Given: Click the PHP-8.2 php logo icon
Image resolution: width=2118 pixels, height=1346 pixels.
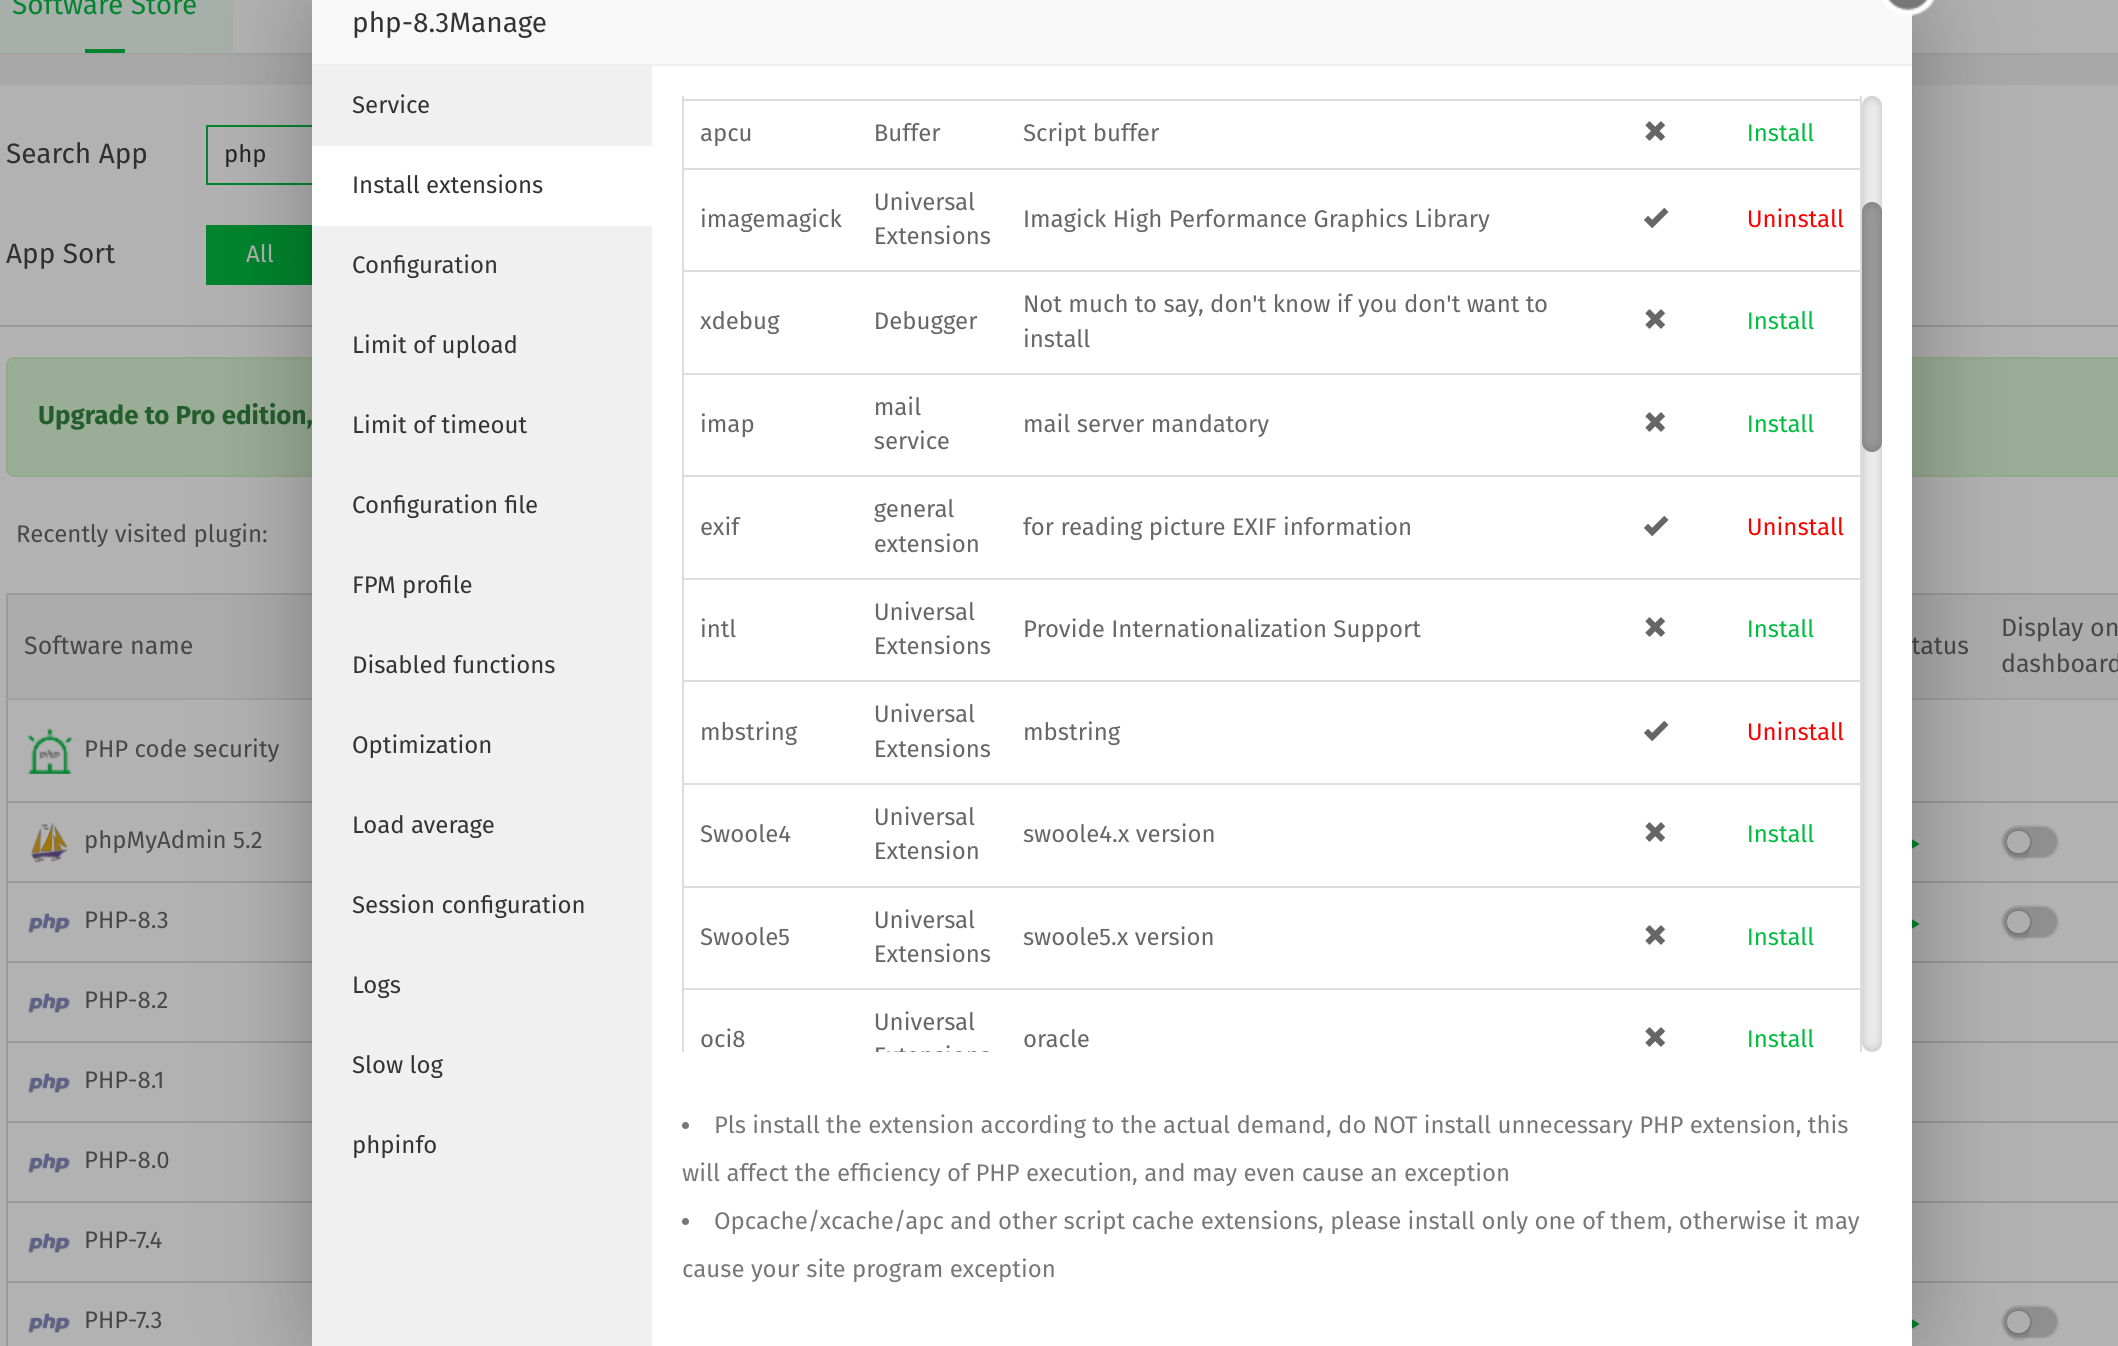Looking at the screenshot, I should pos(49,1001).
